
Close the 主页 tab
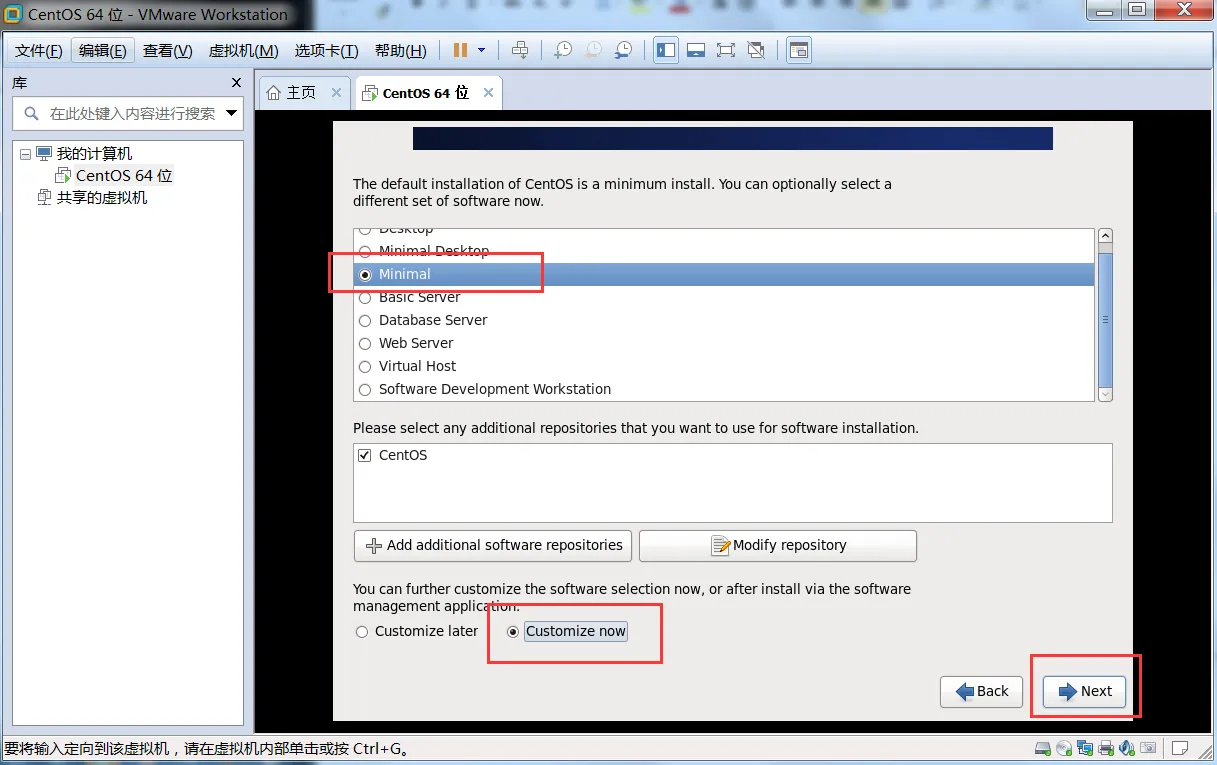336,93
